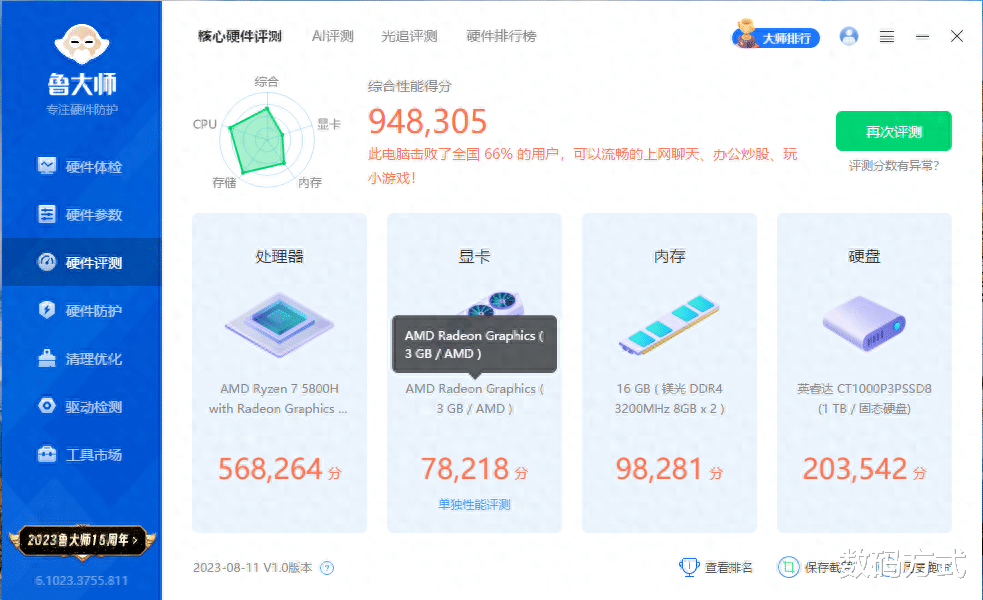Viewport: 983px width, 600px height.
Task: Open the 单独性能评测 link
Action: (x=475, y=505)
